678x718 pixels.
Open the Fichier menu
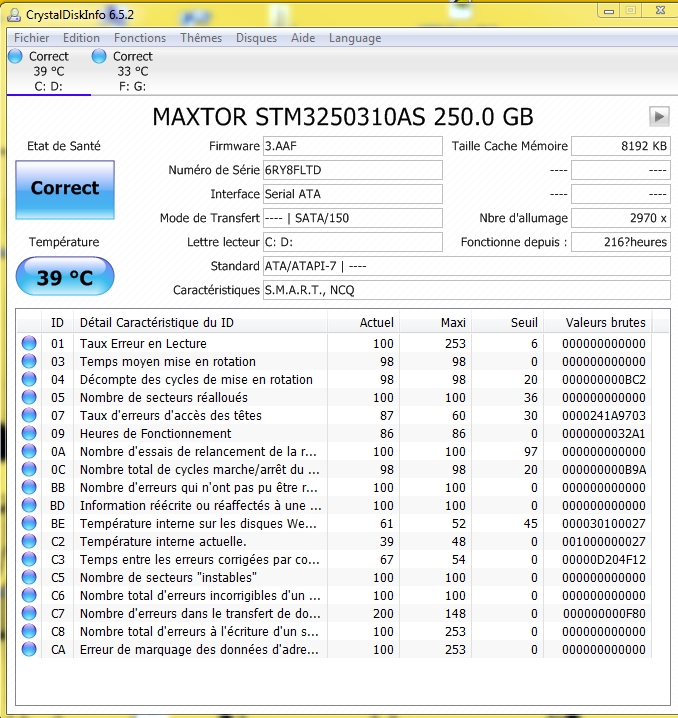(32, 38)
